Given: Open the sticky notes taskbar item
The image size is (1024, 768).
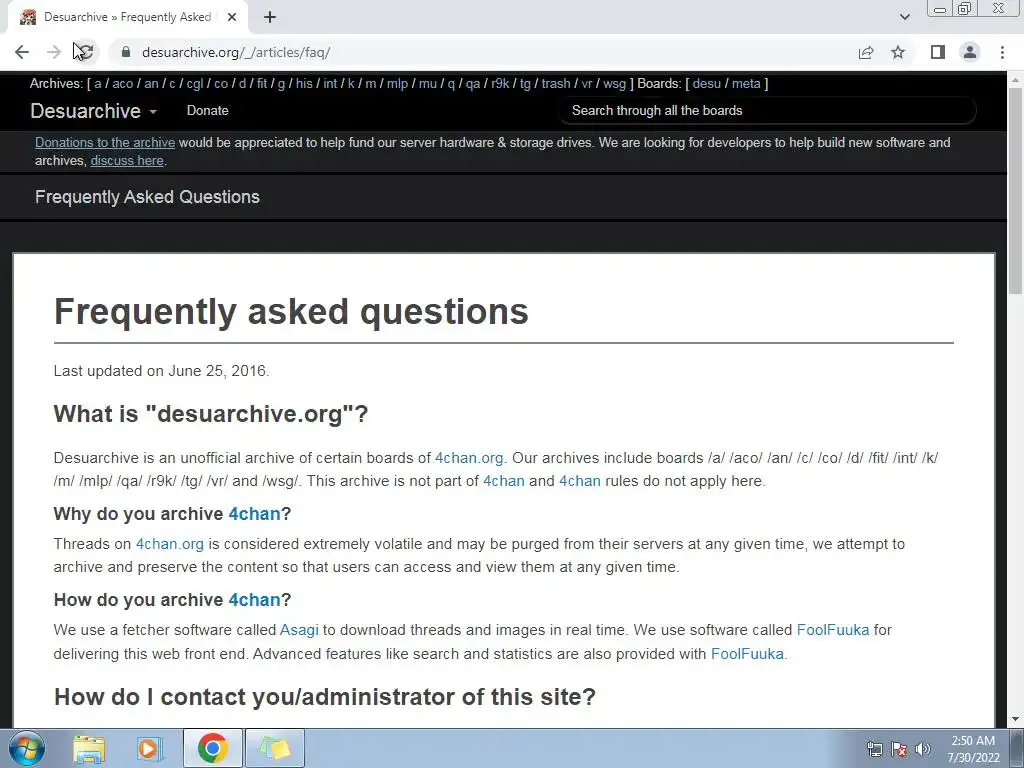Looking at the screenshot, I should click(x=274, y=748).
